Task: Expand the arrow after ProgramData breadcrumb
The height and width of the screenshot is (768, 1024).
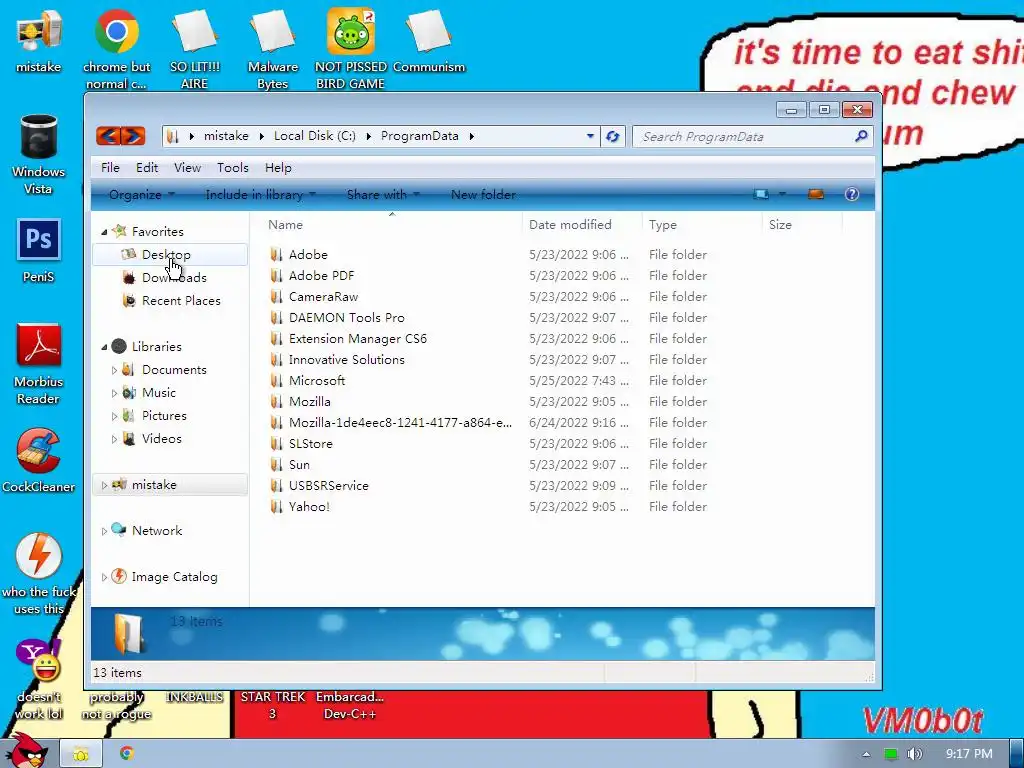Action: [x=472, y=136]
